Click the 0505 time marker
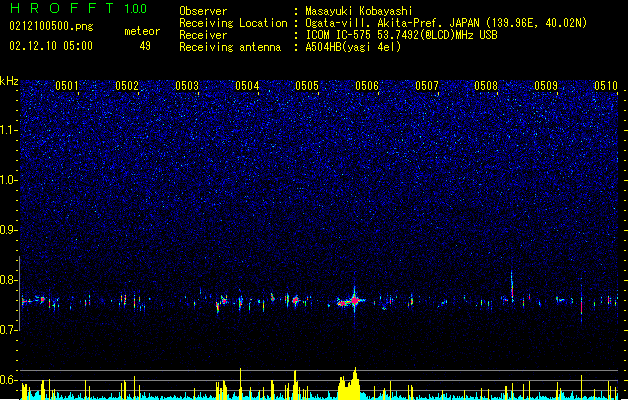Image resolution: width=629 pixels, height=400 pixels. click(307, 86)
